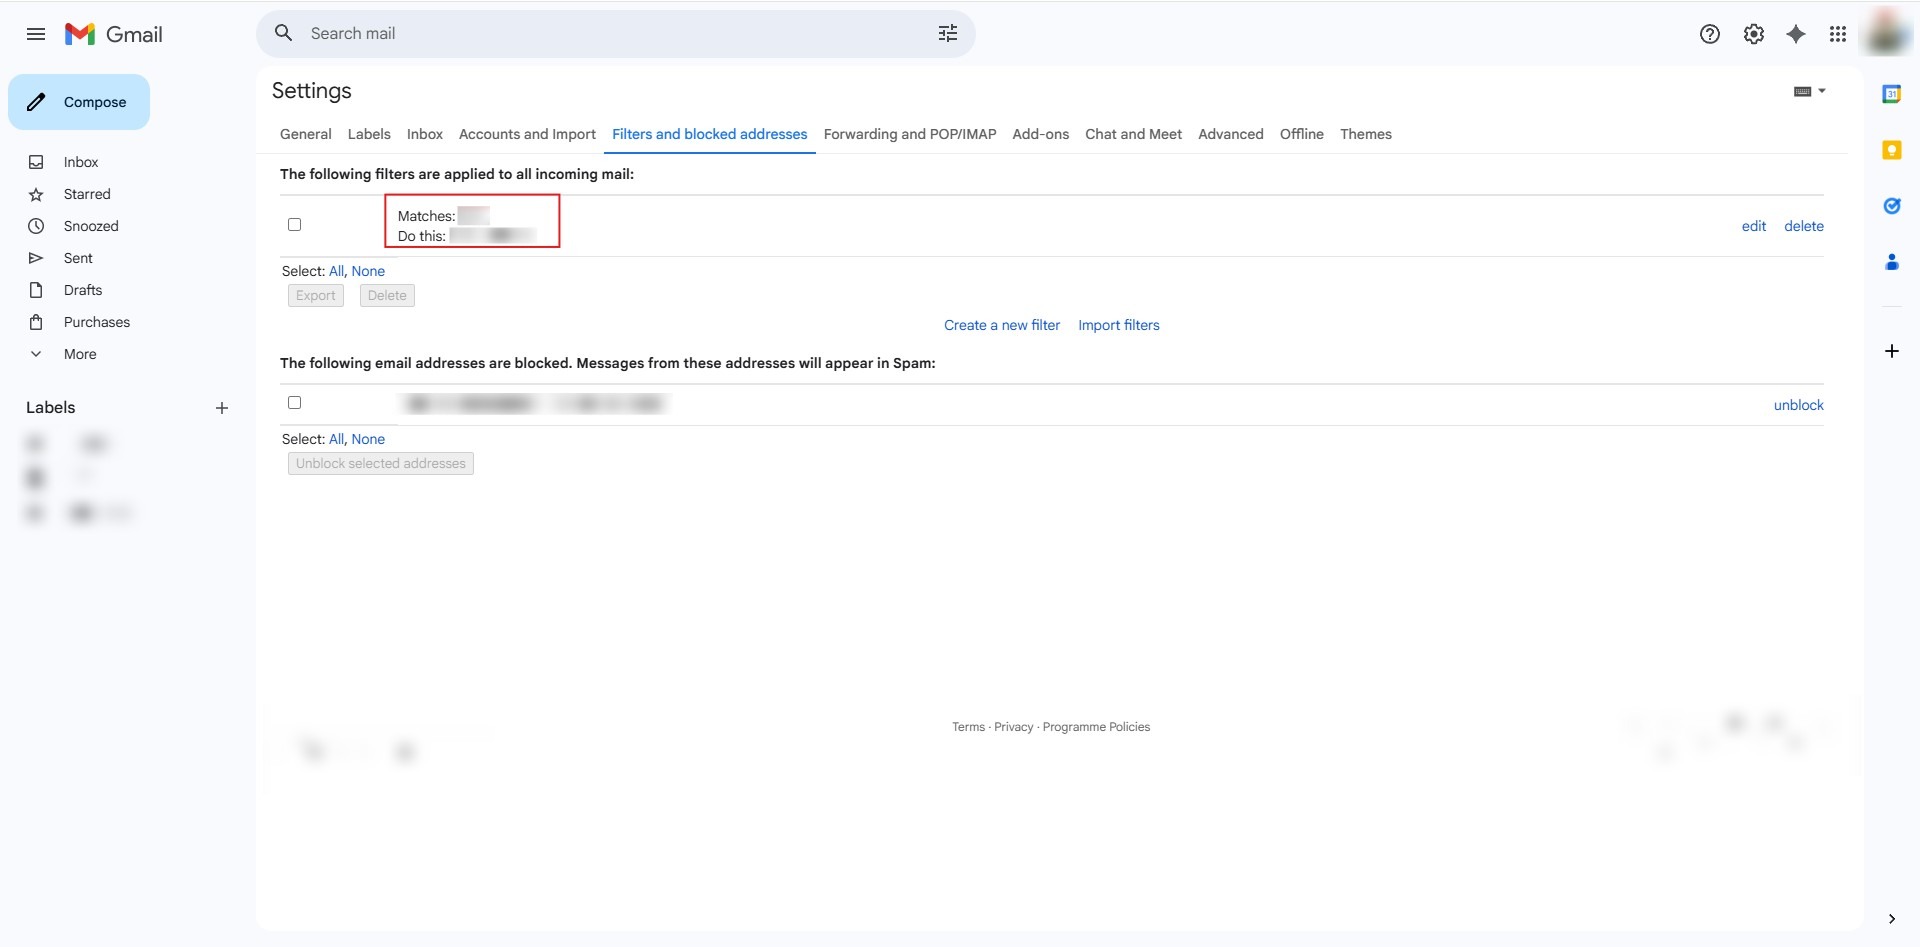Screen dimensions: 1920x947
Task: Switch to Accounts and Import tab
Action: 527,134
